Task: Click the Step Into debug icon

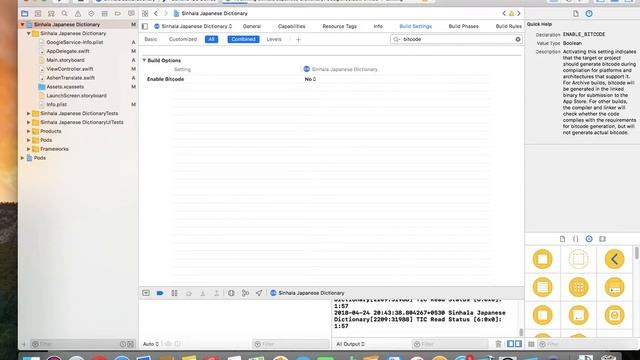Action: coord(202,293)
